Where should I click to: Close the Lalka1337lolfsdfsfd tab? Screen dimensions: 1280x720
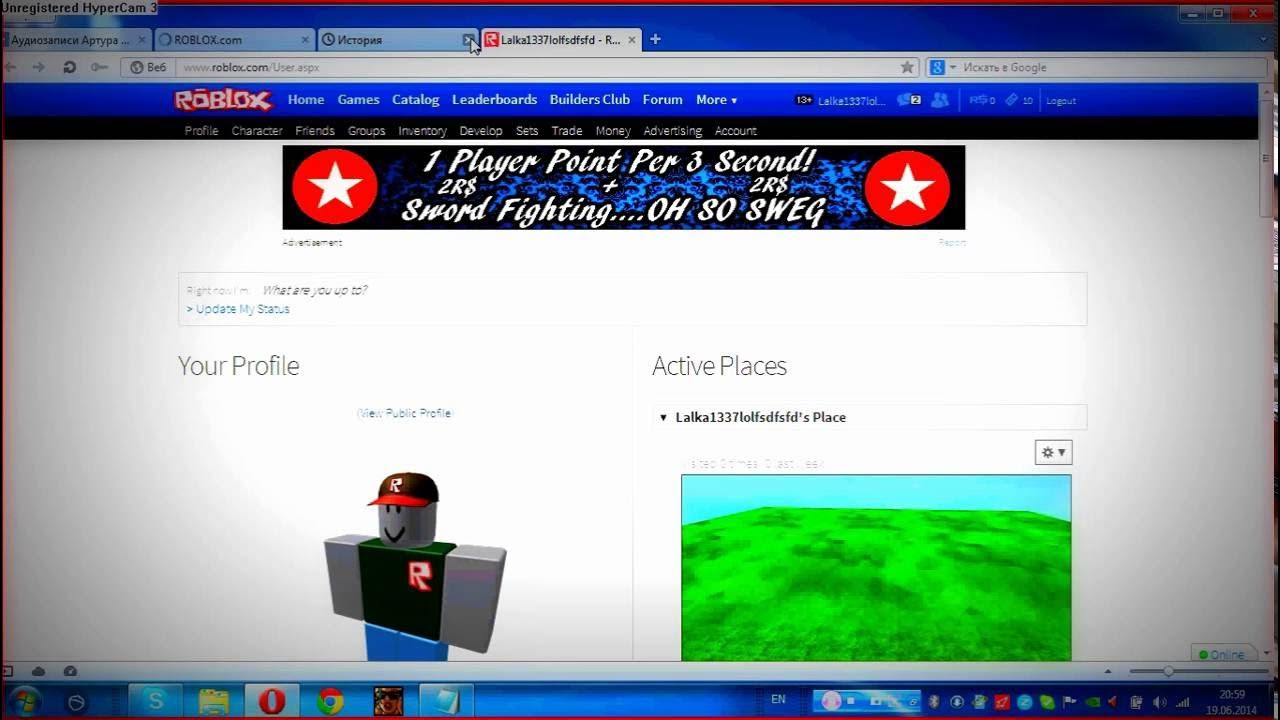(631, 40)
